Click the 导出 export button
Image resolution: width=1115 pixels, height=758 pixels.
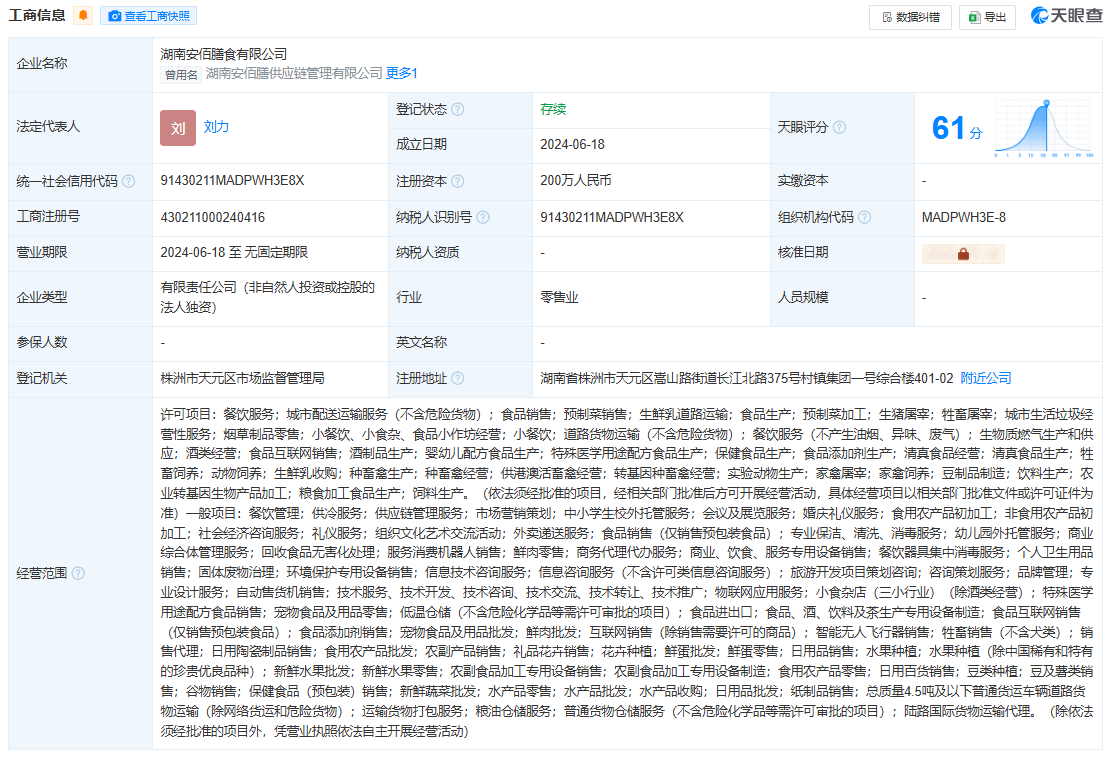click(987, 17)
